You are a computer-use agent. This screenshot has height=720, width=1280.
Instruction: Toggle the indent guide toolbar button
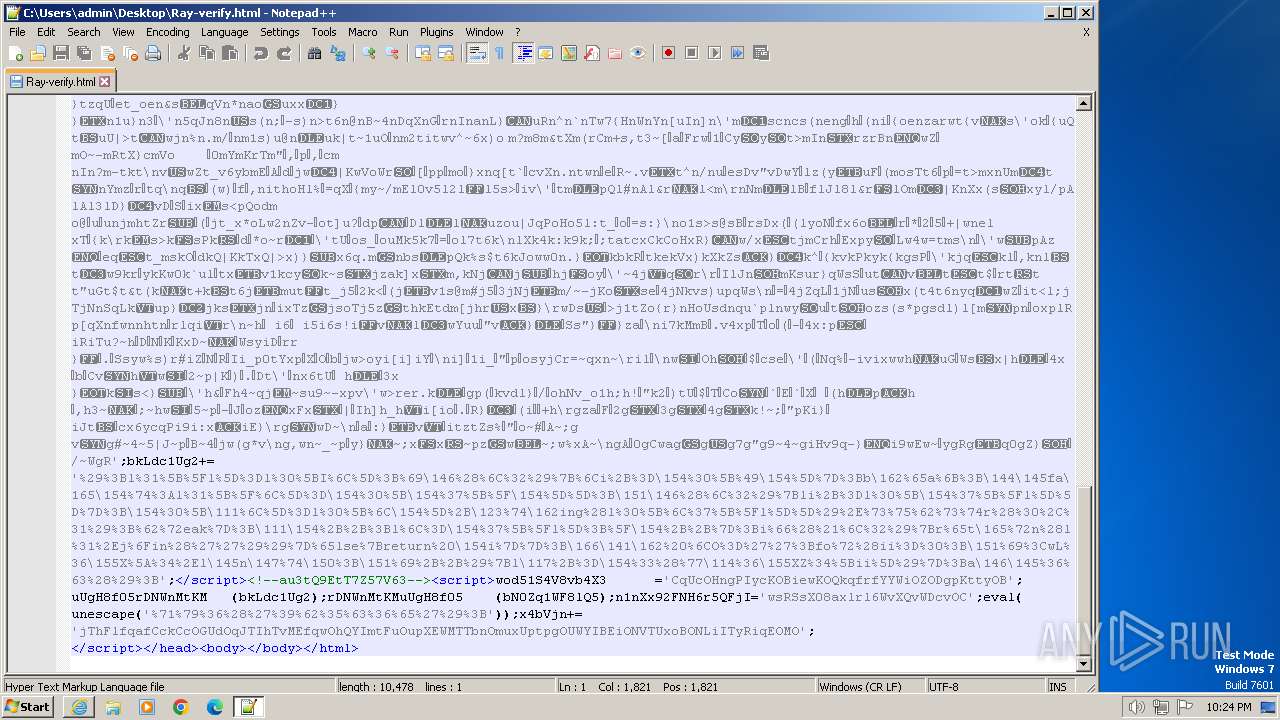tap(523, 53)
